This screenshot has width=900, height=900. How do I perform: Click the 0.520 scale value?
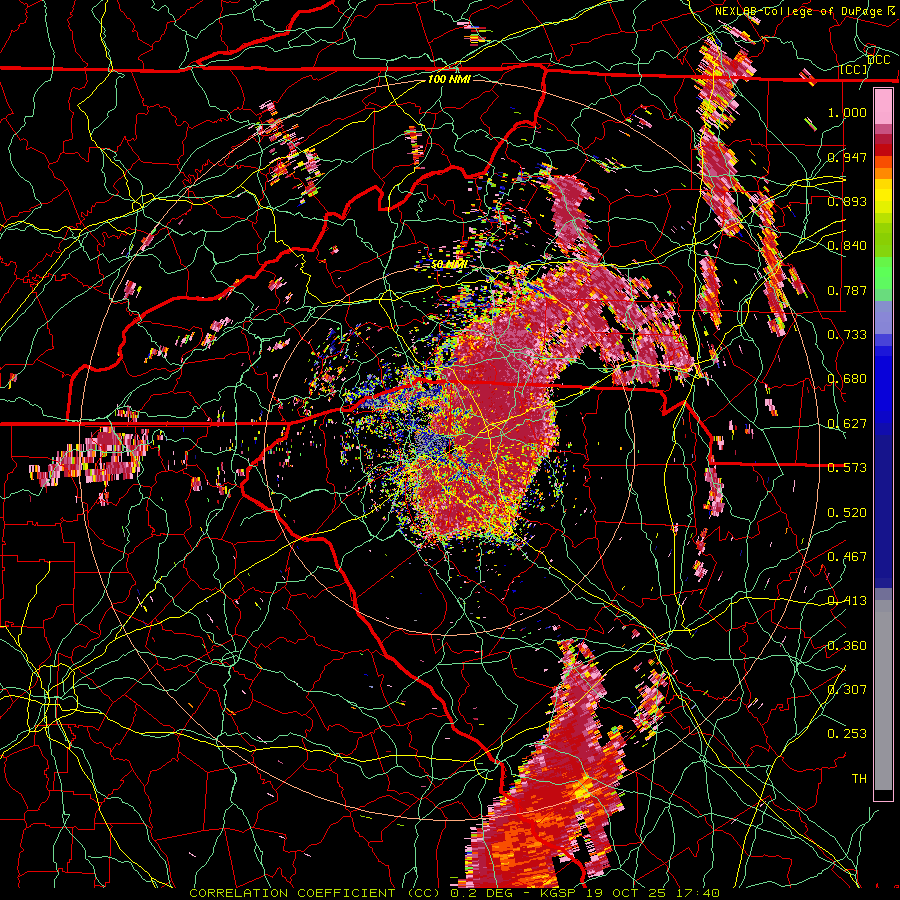[x=847, y=513]
